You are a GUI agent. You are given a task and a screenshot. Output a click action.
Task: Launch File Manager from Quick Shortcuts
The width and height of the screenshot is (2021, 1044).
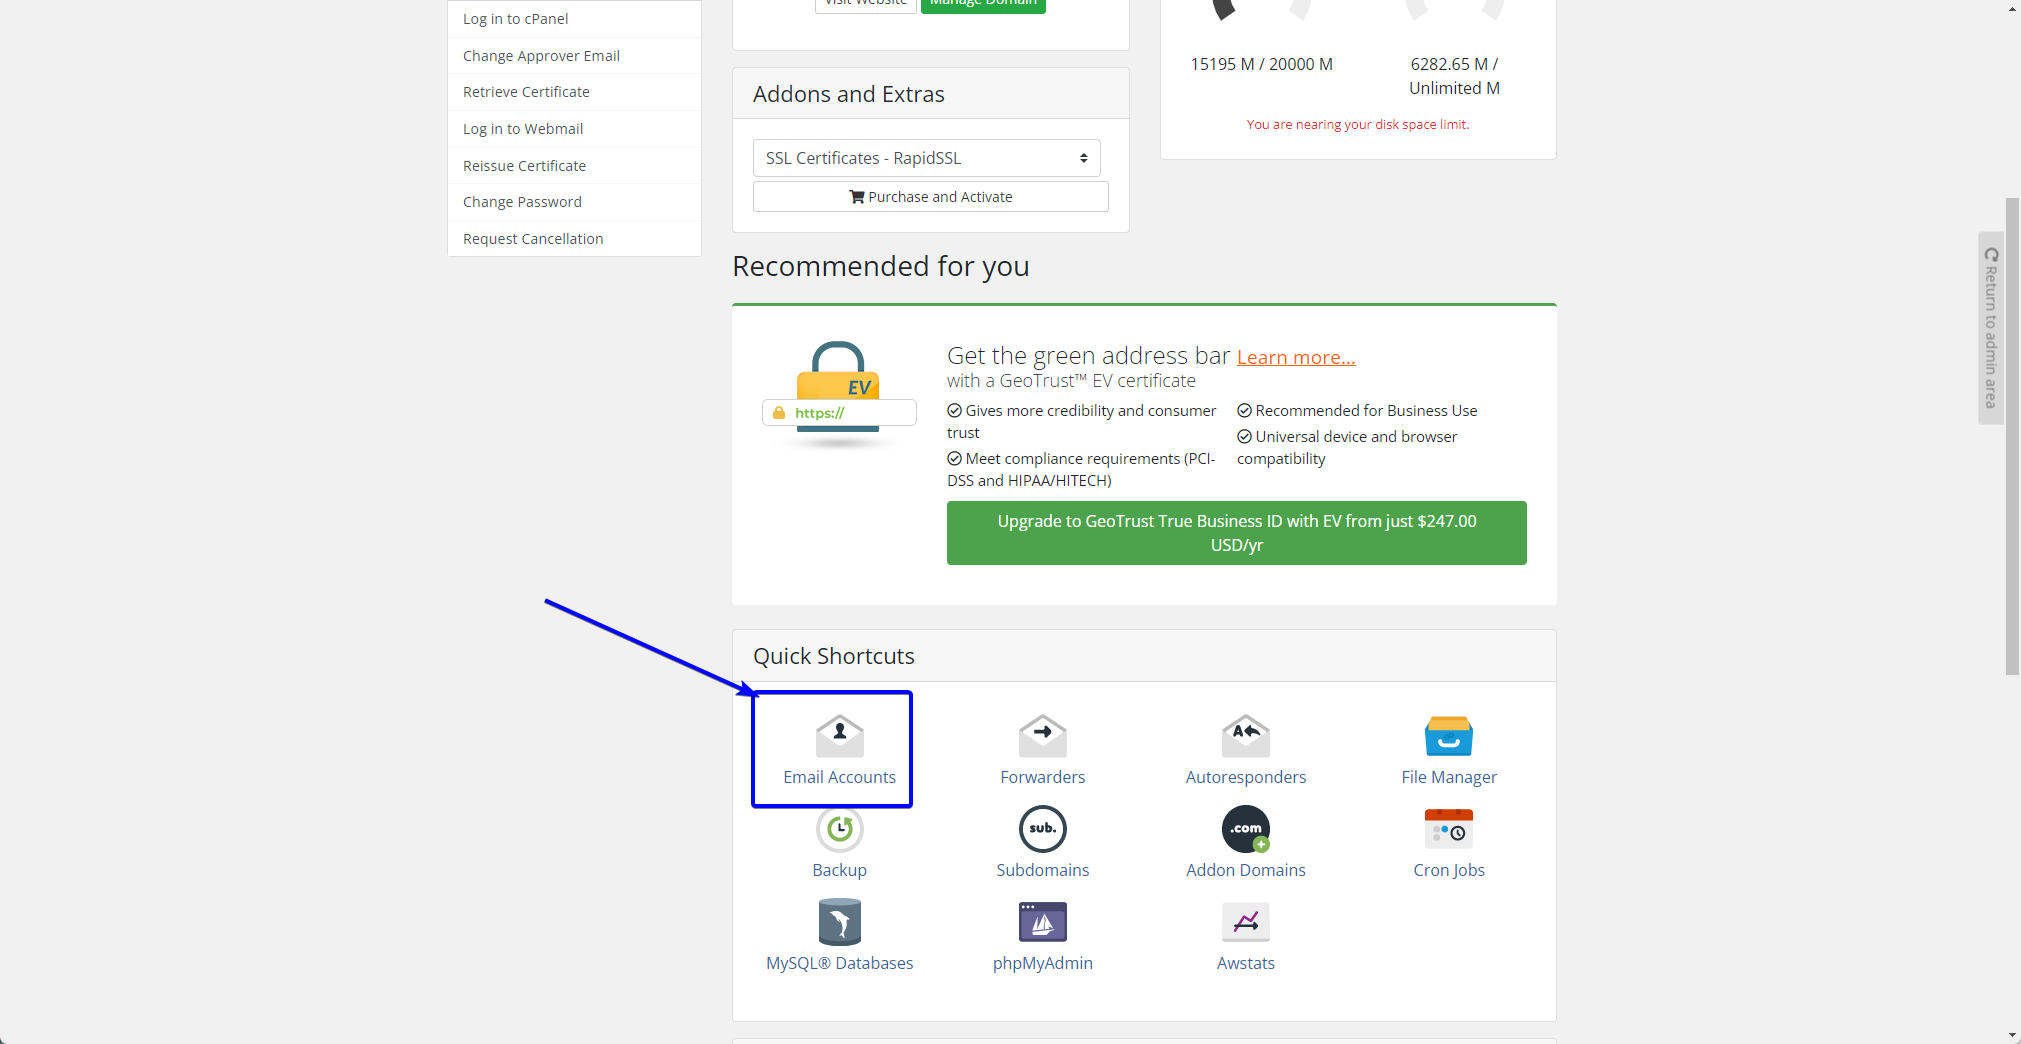click(1448, 737)
